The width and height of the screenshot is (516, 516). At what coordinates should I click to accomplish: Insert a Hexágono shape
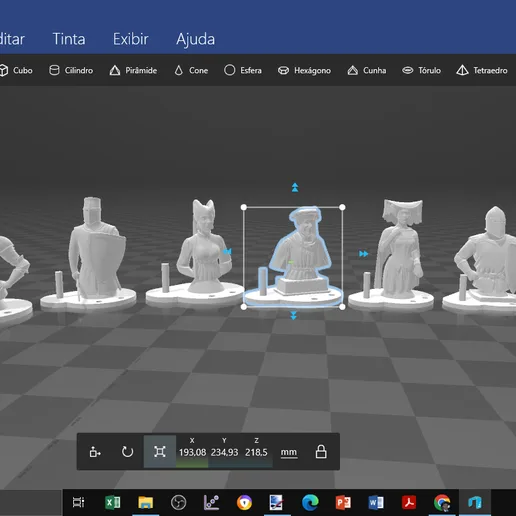304,70
